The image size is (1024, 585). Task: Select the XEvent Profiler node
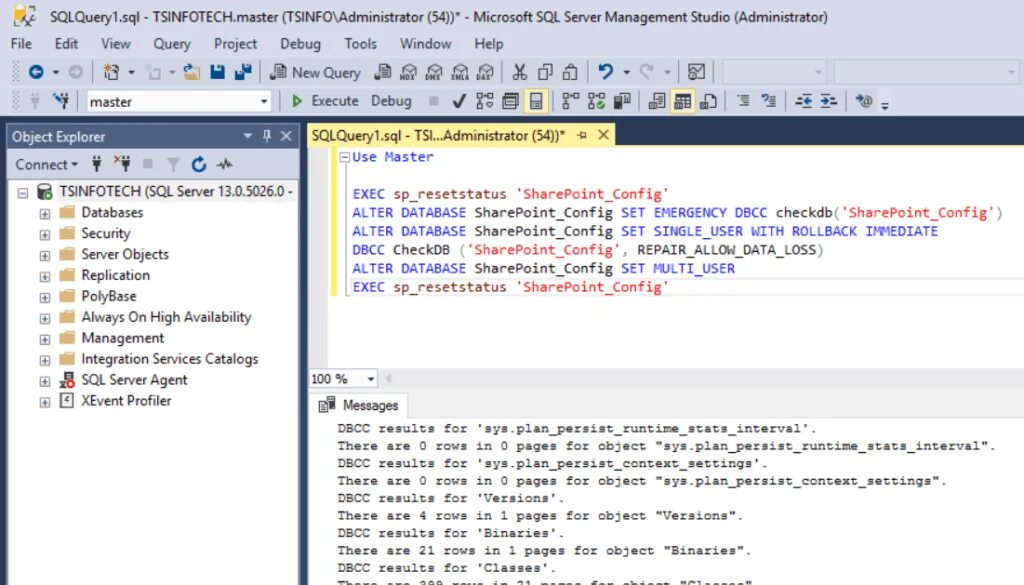126,400
